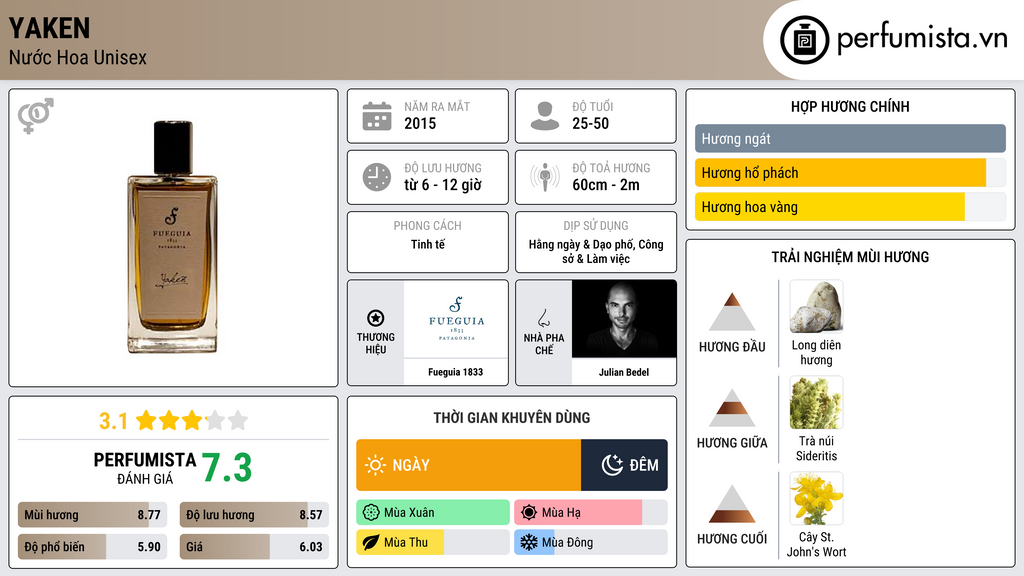Viewport: 1024px width, 576px height.
Task: Click the sun icon for Mùa Hạ
Action: point(529,513)
